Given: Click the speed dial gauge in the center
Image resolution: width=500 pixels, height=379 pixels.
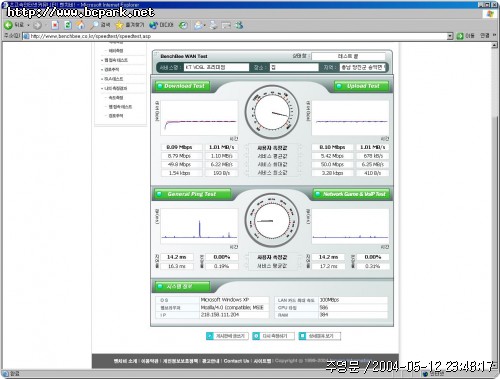Looking at the screenshot, I should pyautogui.click(x=272, y=113).
